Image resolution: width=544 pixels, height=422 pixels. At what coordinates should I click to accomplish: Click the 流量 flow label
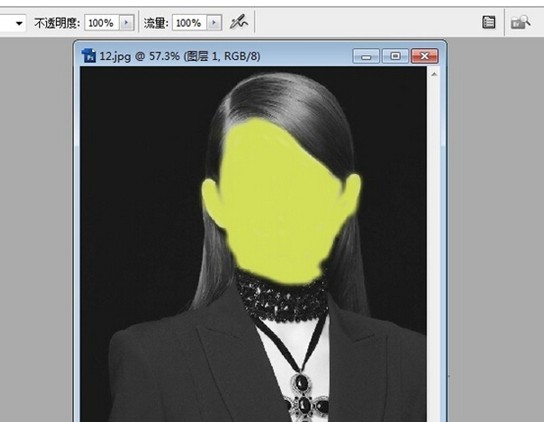tap(156, 23)
